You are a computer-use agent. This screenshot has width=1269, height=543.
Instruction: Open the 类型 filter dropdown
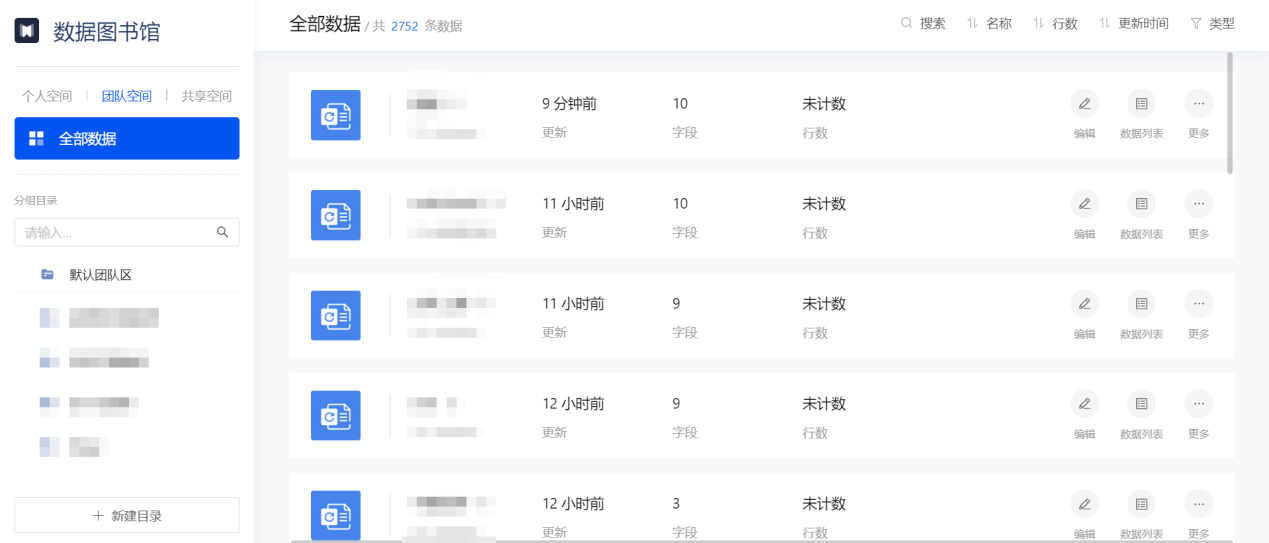[1212, 23]
